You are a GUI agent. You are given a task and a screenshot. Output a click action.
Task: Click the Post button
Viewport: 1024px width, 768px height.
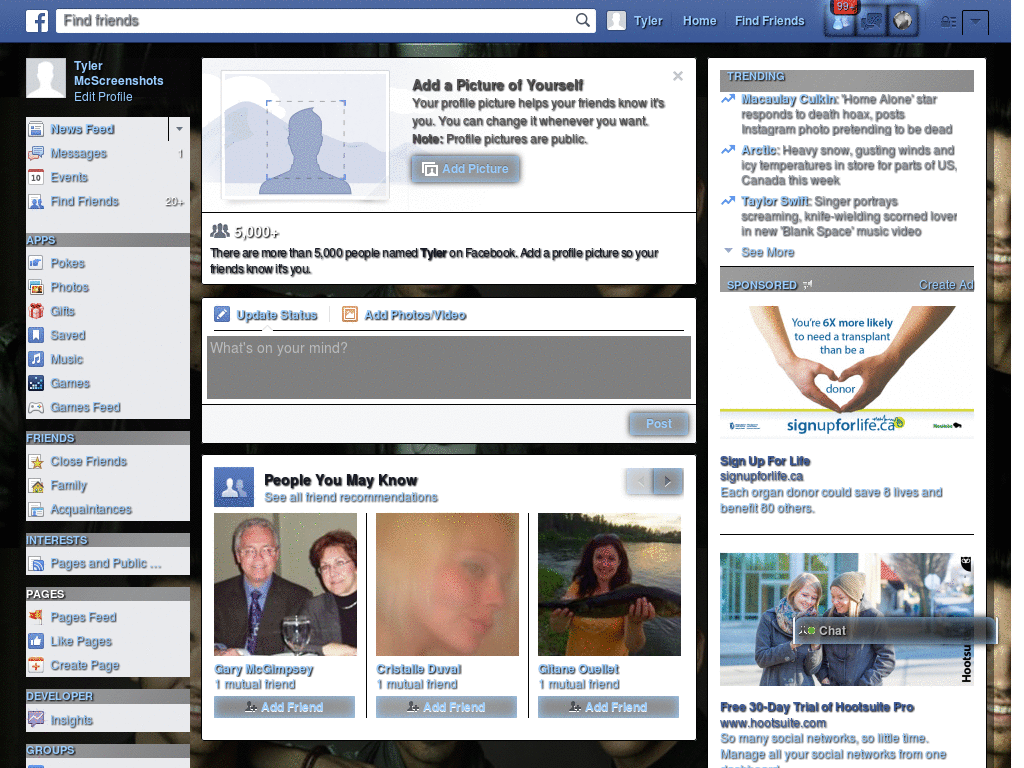click(x=658, y=424)
